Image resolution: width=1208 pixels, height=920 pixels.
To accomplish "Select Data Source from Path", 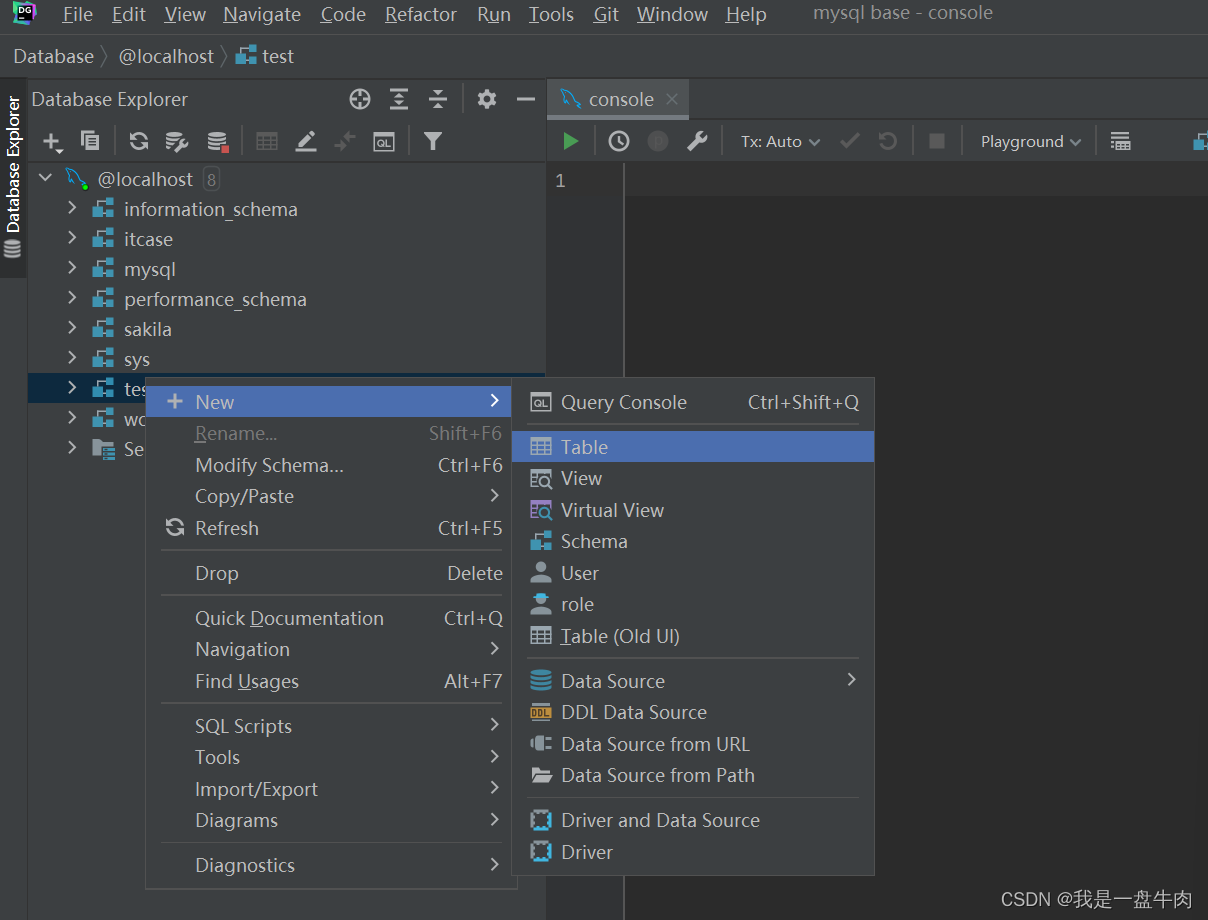I will click(x=693, y=775).
